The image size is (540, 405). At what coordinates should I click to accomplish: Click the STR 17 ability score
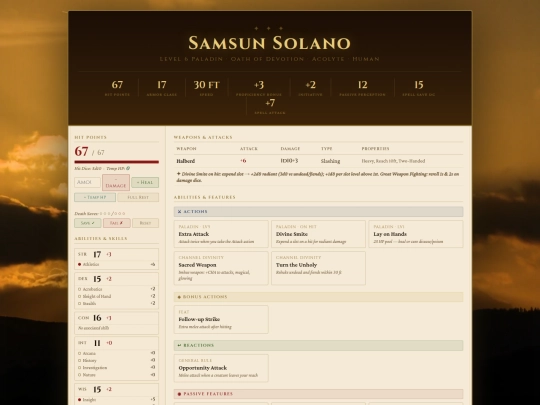coord(97,255)
